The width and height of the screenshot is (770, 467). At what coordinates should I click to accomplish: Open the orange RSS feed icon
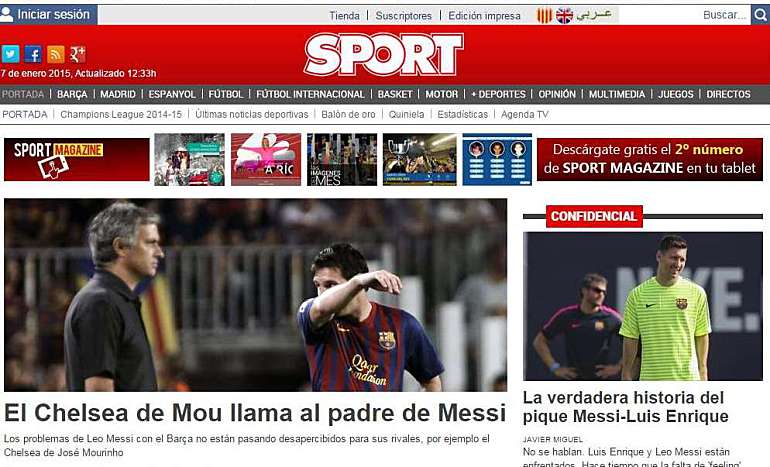55,54
